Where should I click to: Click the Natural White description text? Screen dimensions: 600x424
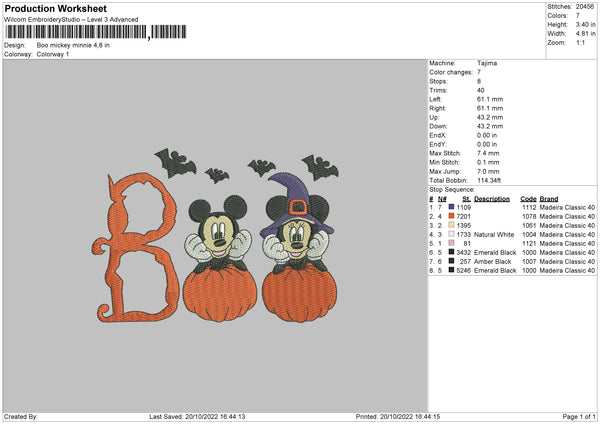(494, 234)
